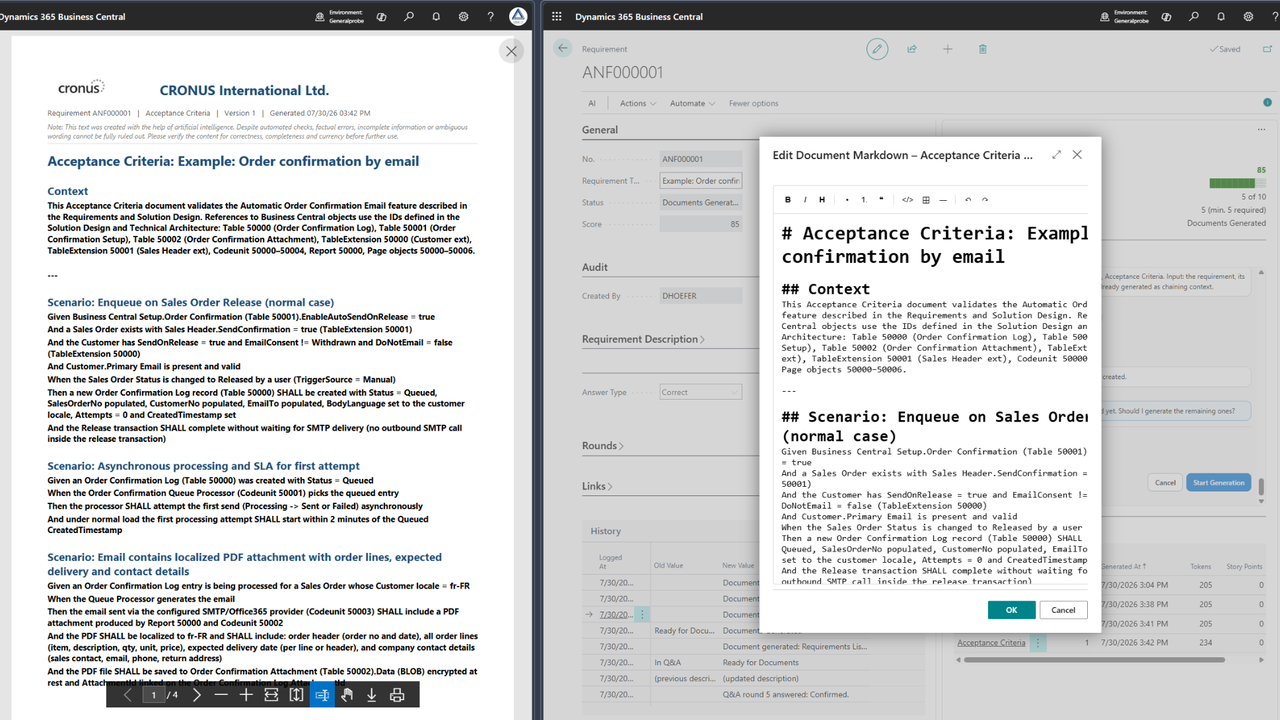Screen dimensions: 1280x720
Task: Open the Answer Type dropdown
Action: [x=700, y=392]
